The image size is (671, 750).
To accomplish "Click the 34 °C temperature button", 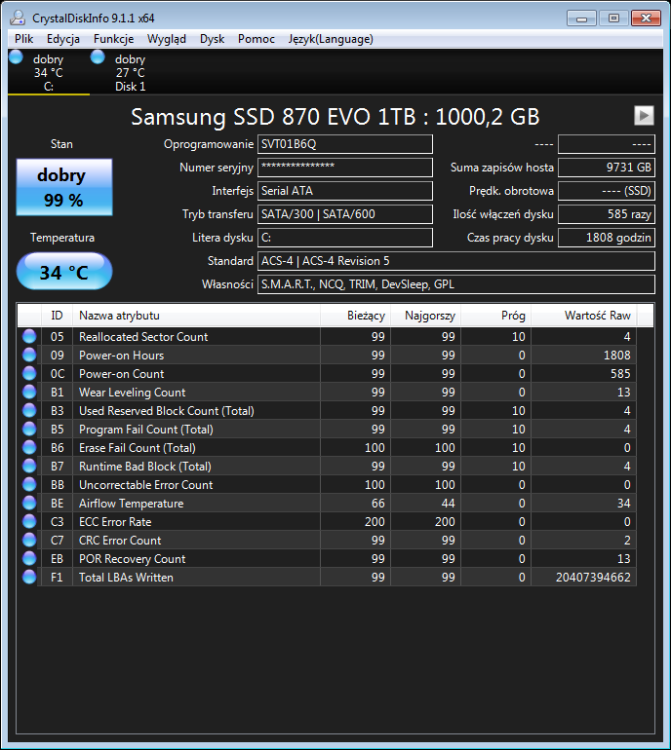I will [64, 272].
